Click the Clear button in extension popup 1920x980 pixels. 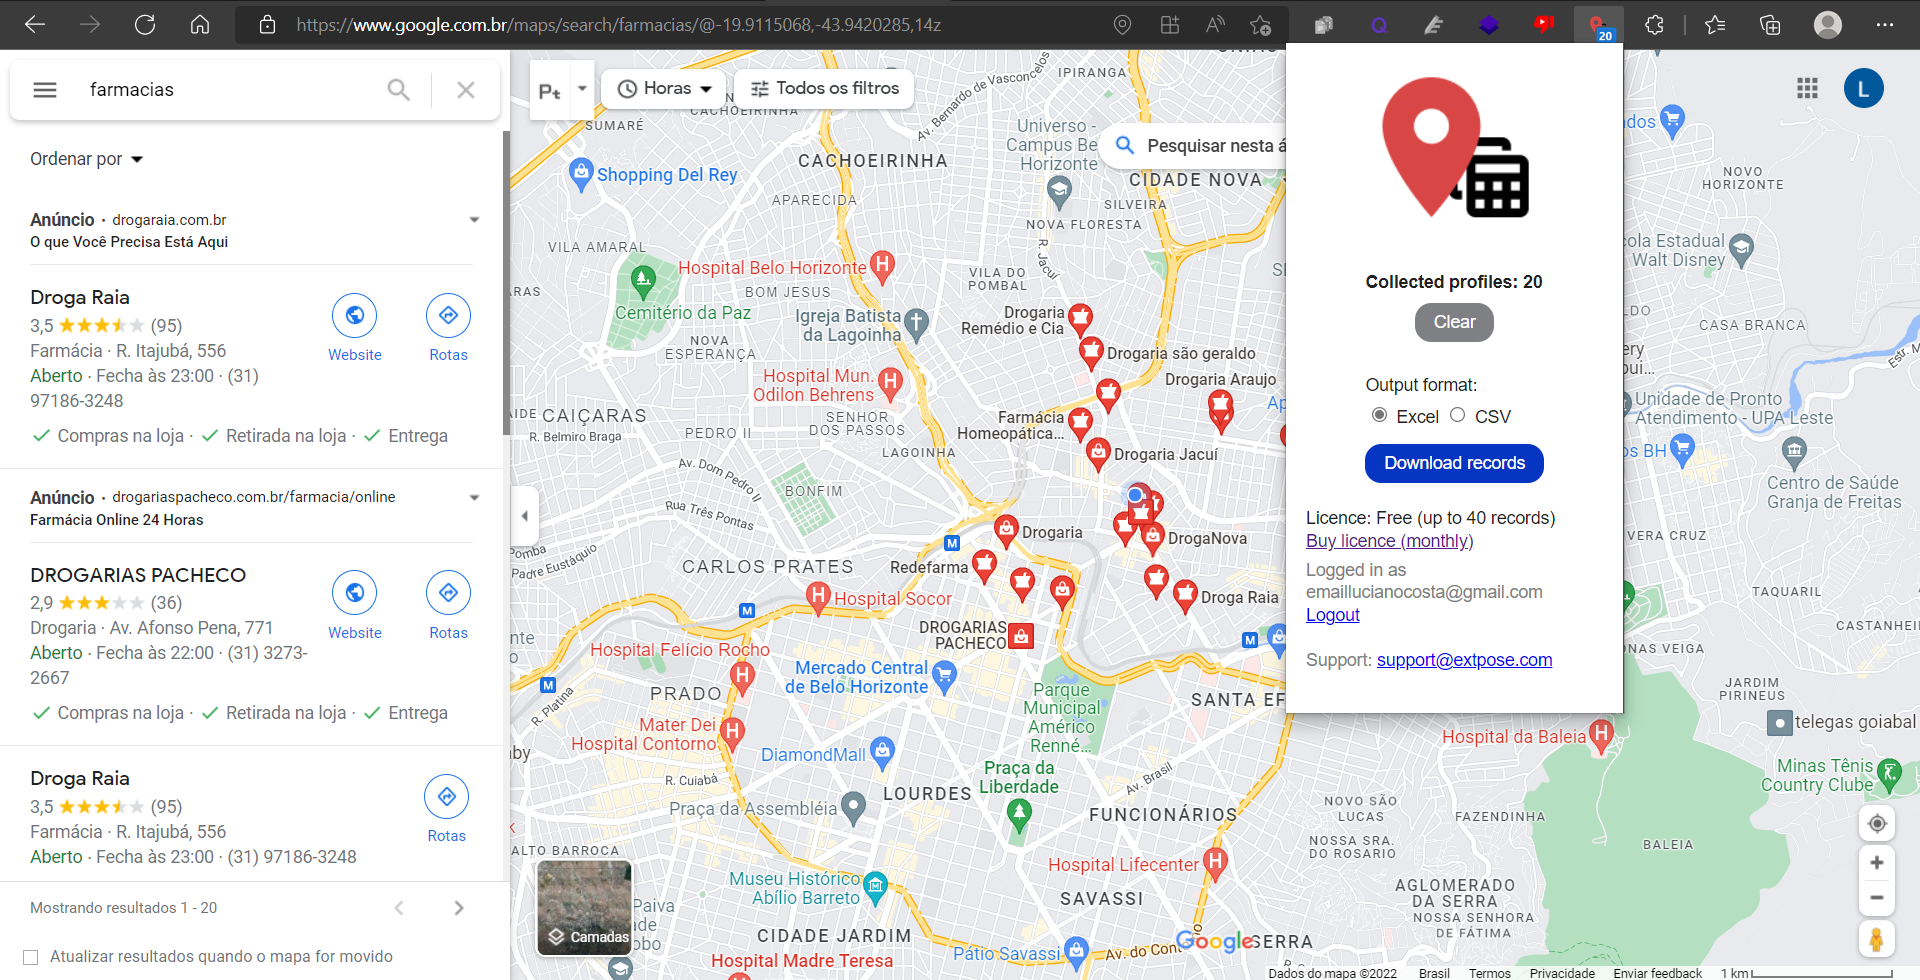click(1454, 322)
